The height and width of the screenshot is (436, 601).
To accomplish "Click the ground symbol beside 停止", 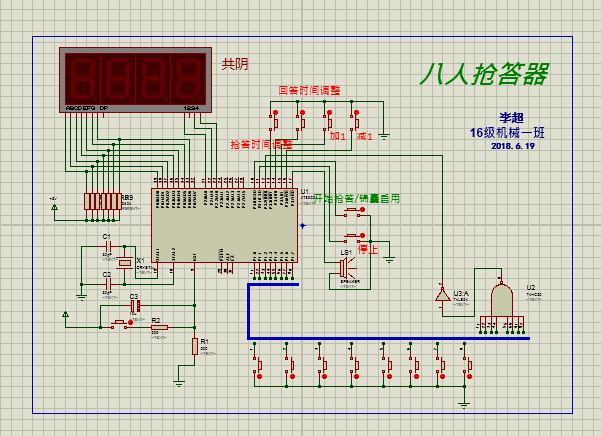I will tap(389, 259).
